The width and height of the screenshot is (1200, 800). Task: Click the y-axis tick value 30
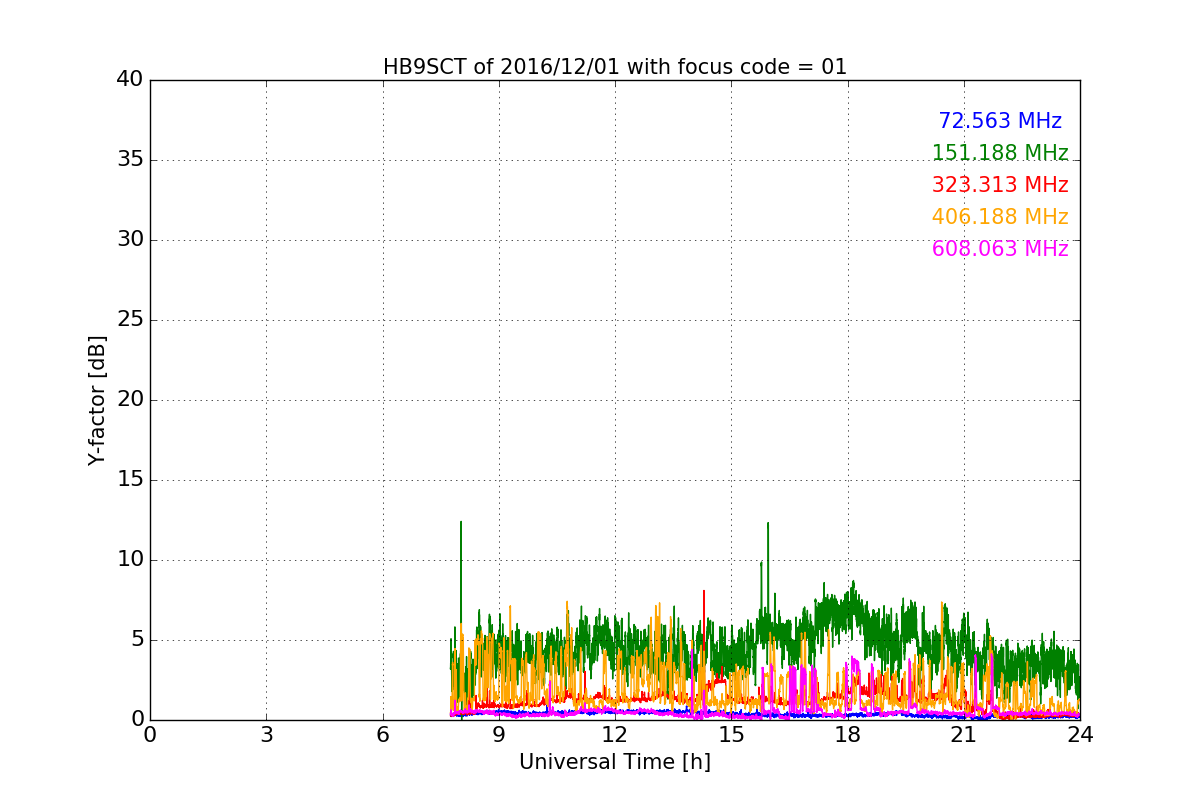130,240
